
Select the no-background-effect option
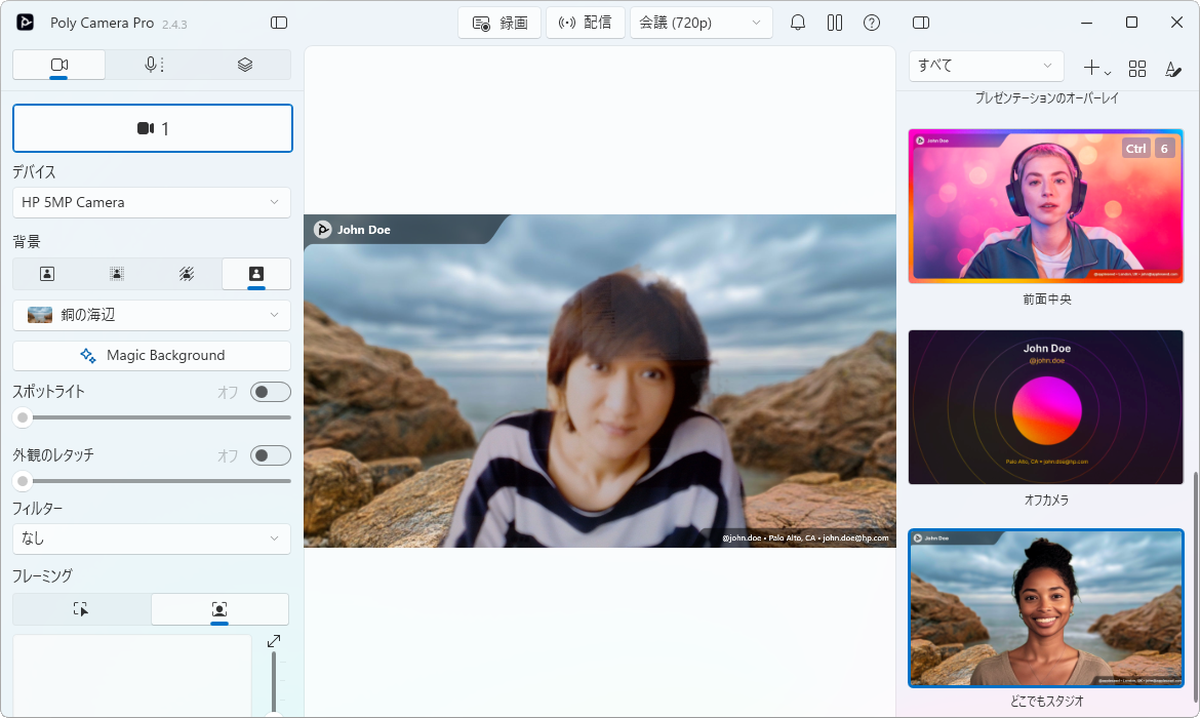tap(47, 274)
